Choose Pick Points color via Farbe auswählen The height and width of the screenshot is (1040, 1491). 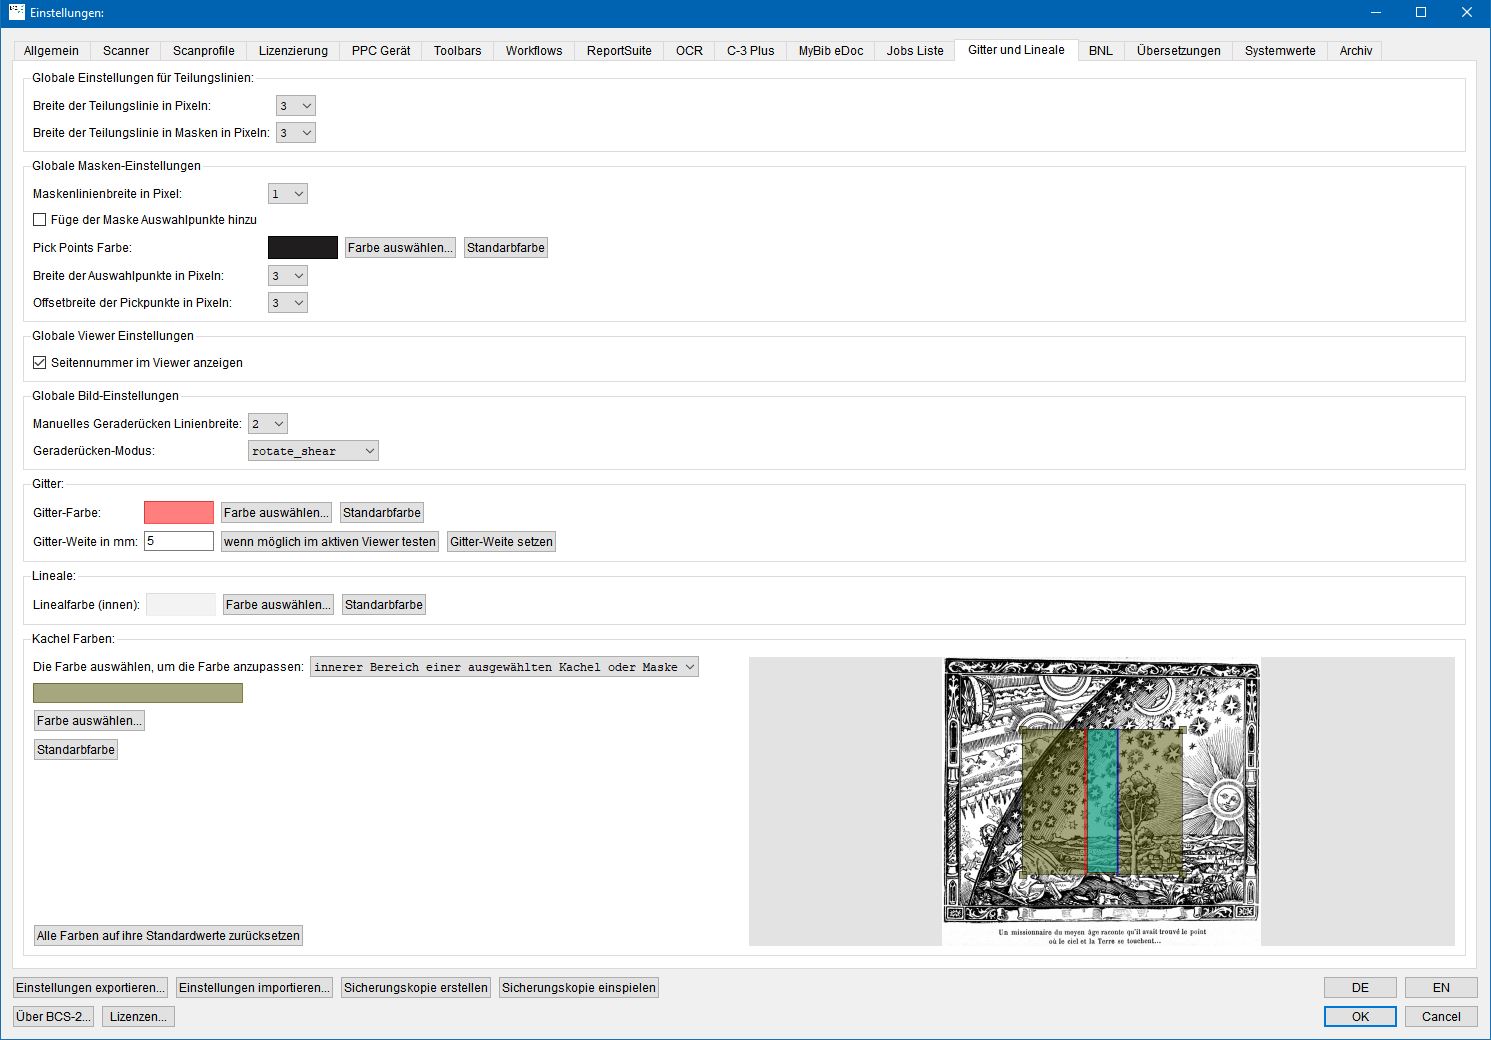(400, 248)
